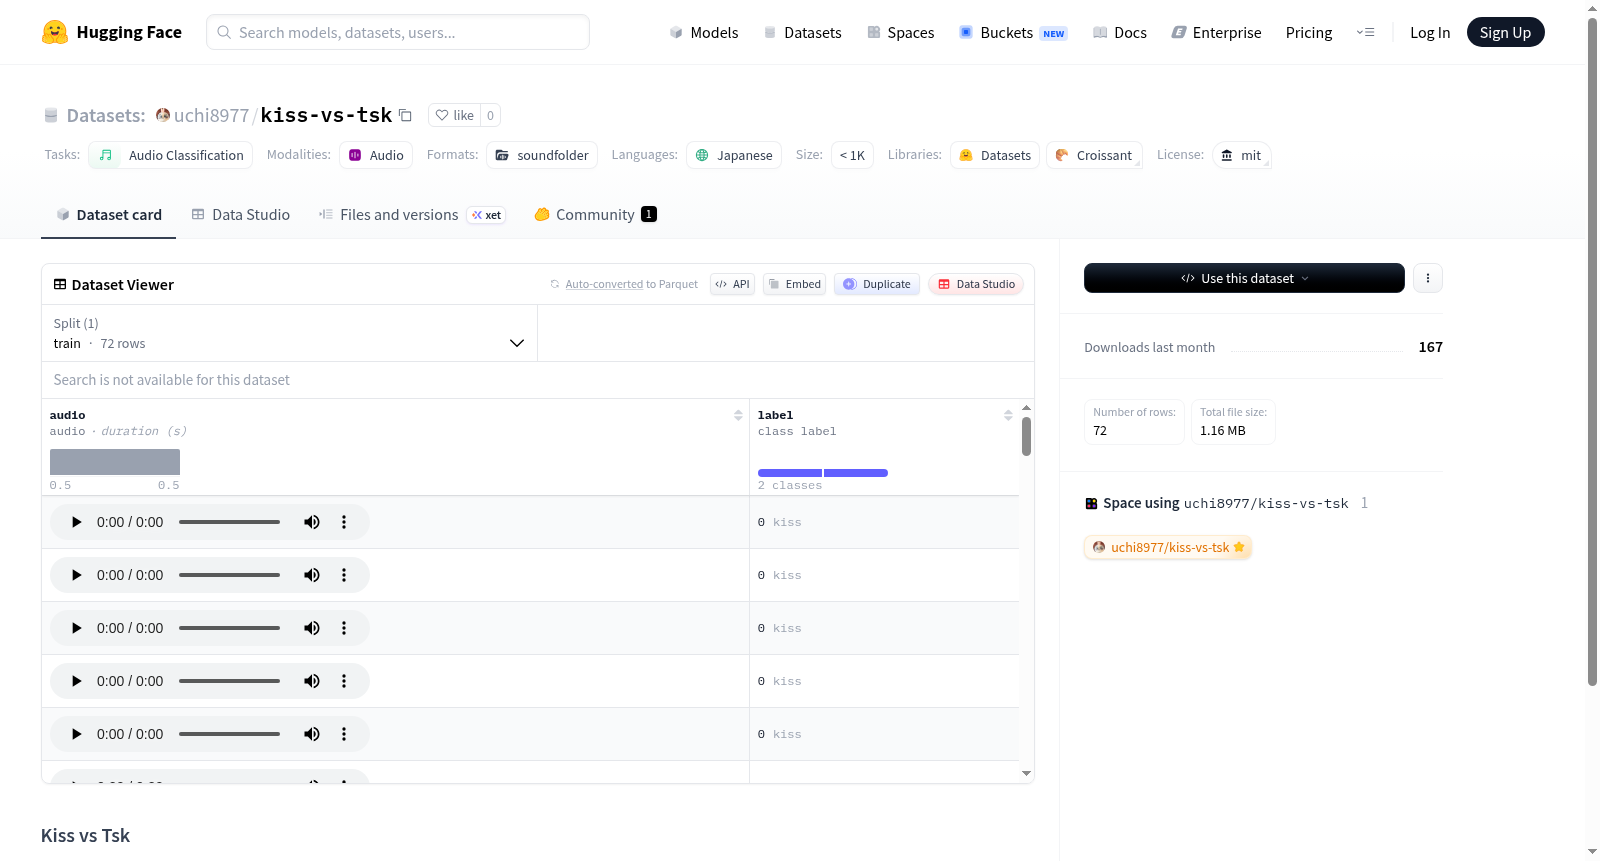Seek within the second audio row's progress bar
Screen dimensions: 1600x861
[229, 575]
